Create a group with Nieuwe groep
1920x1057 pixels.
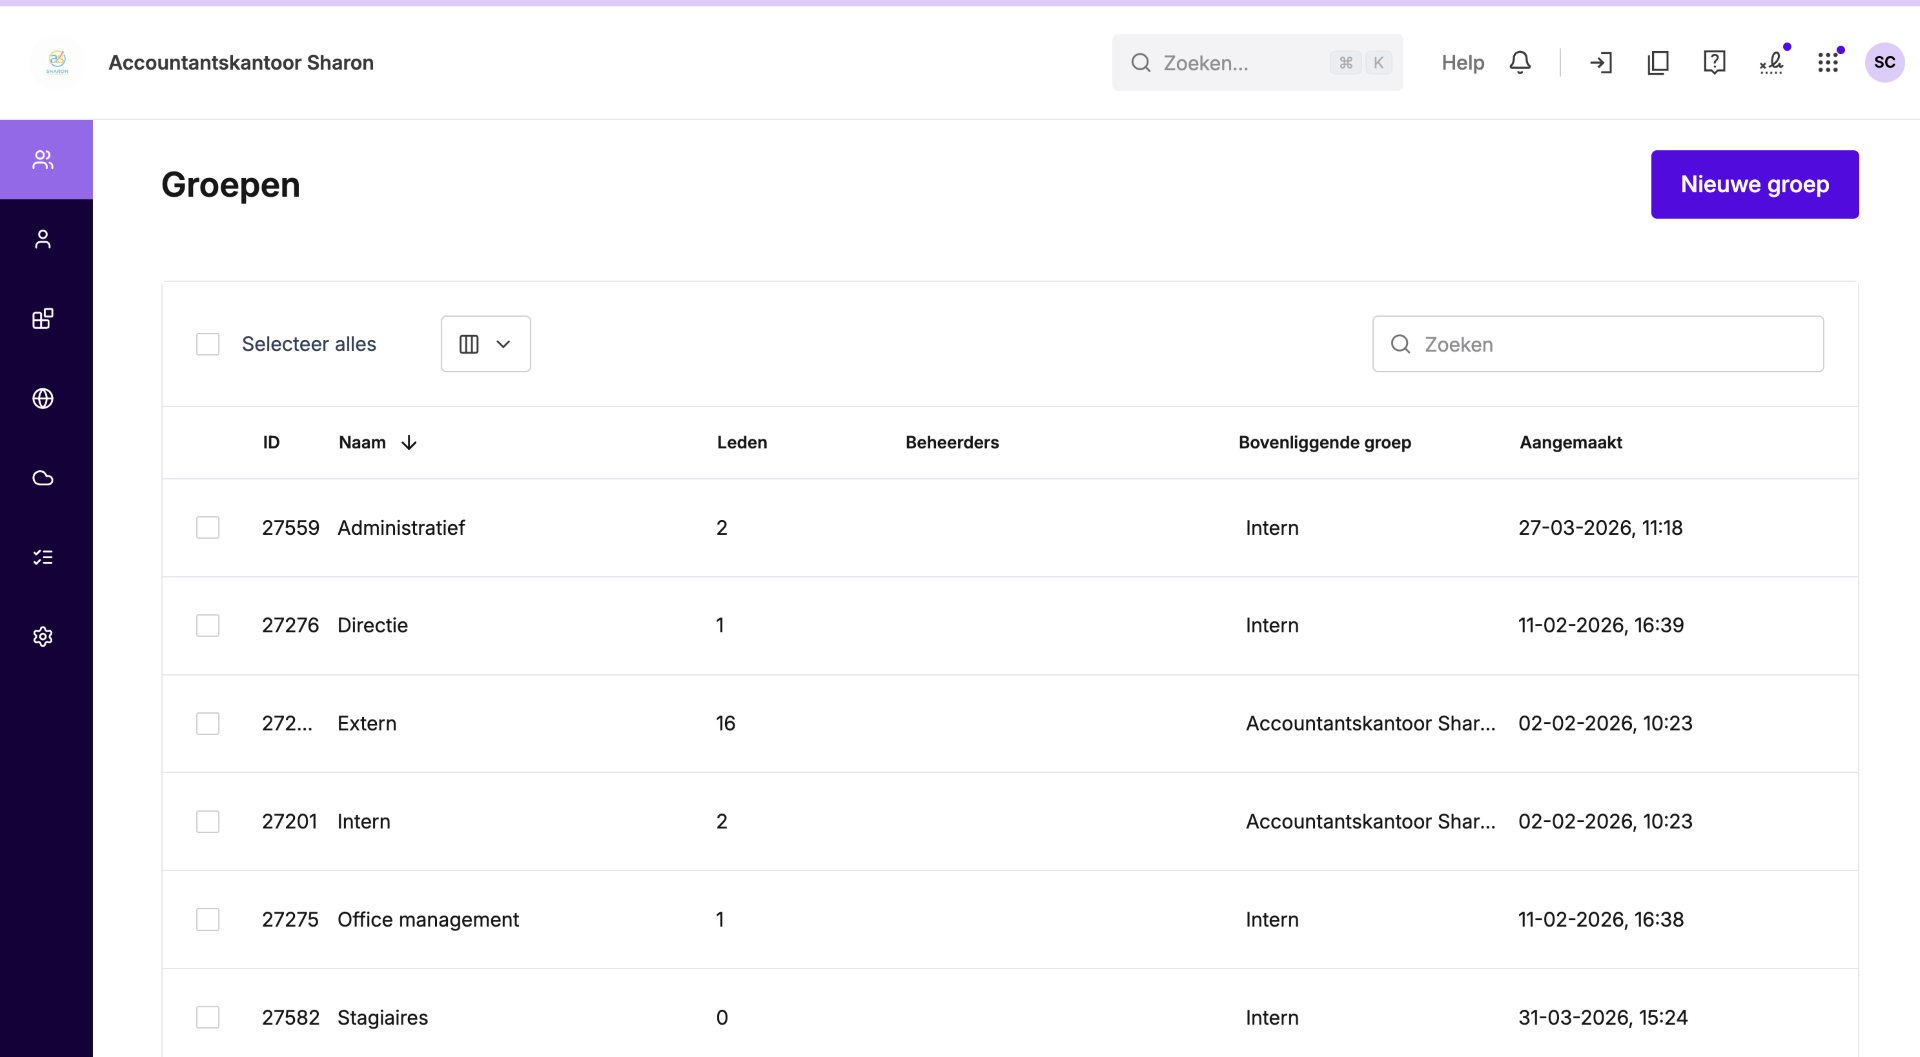click(1755, 184)
